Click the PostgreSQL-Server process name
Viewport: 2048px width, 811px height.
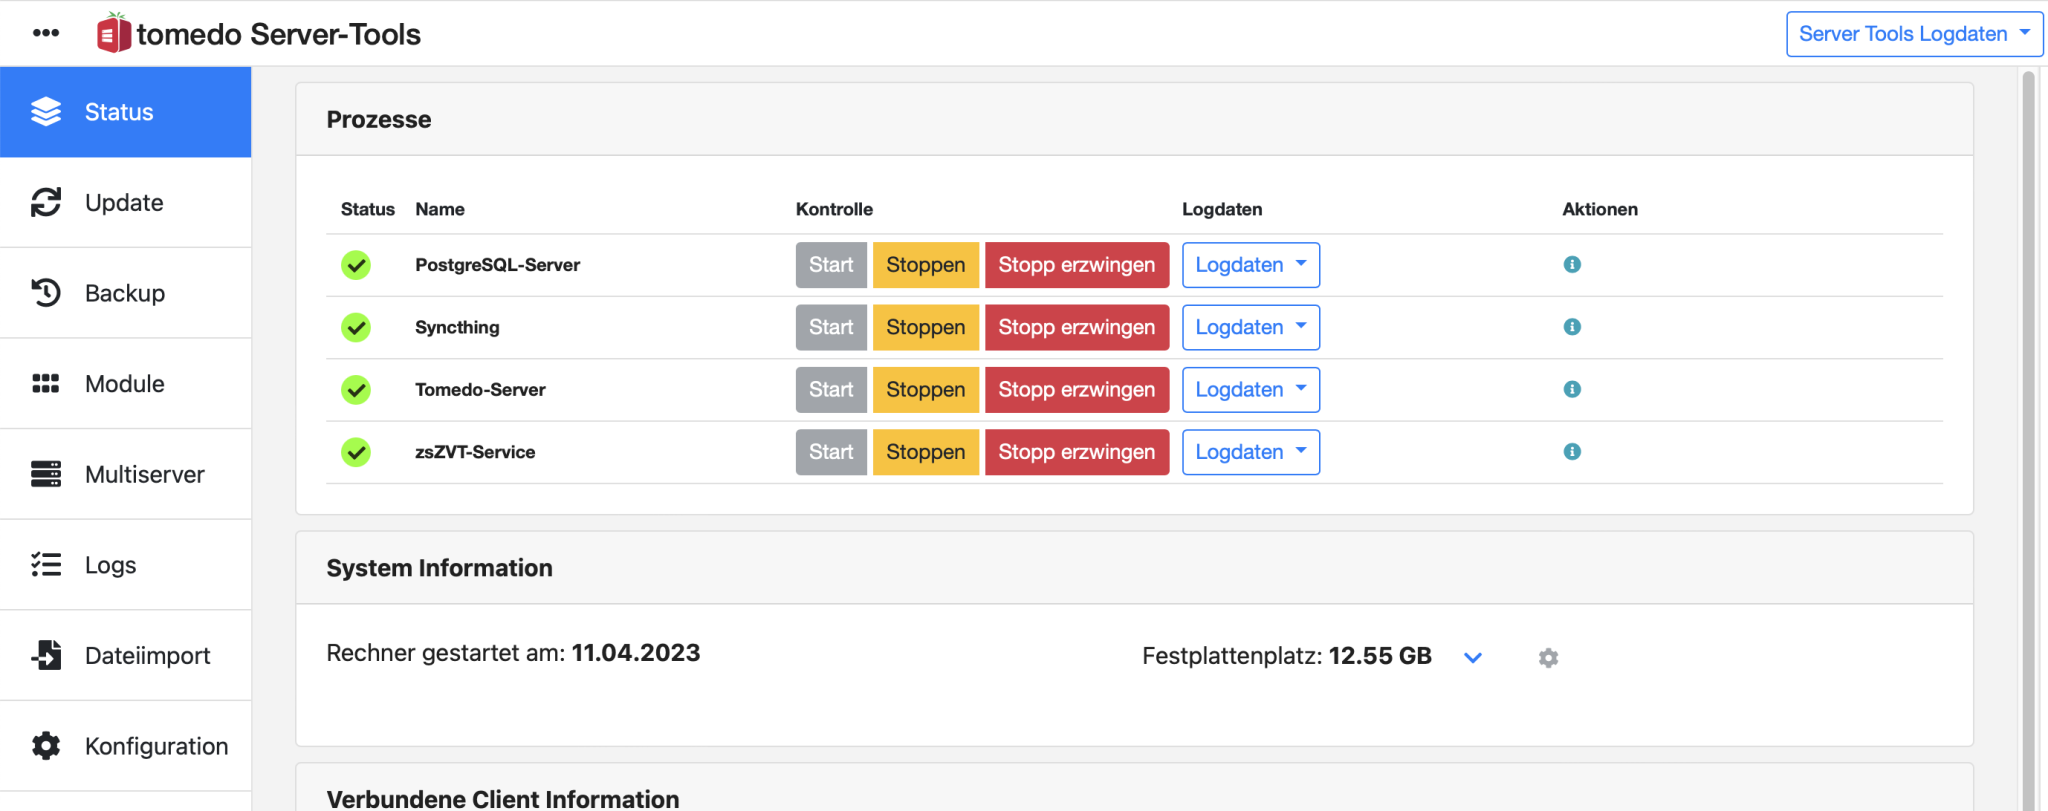click(497, 265)
